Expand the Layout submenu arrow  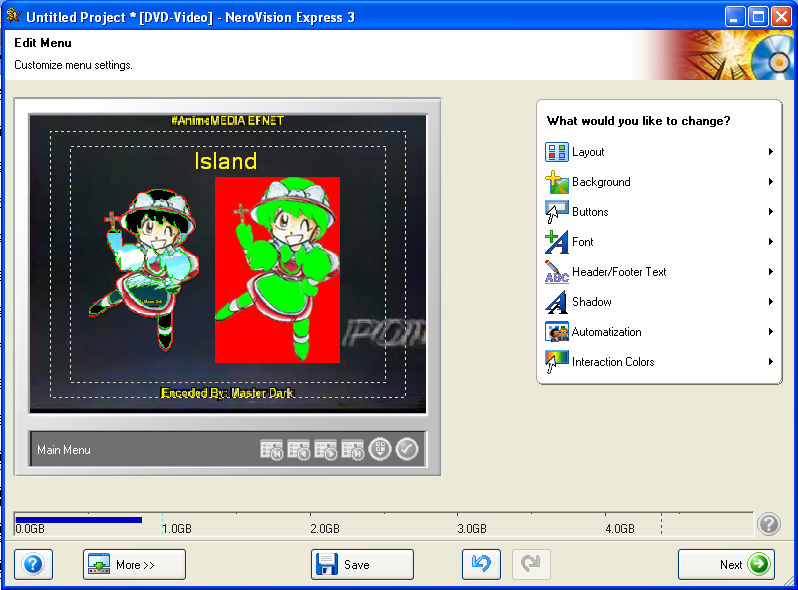[771, 152]
